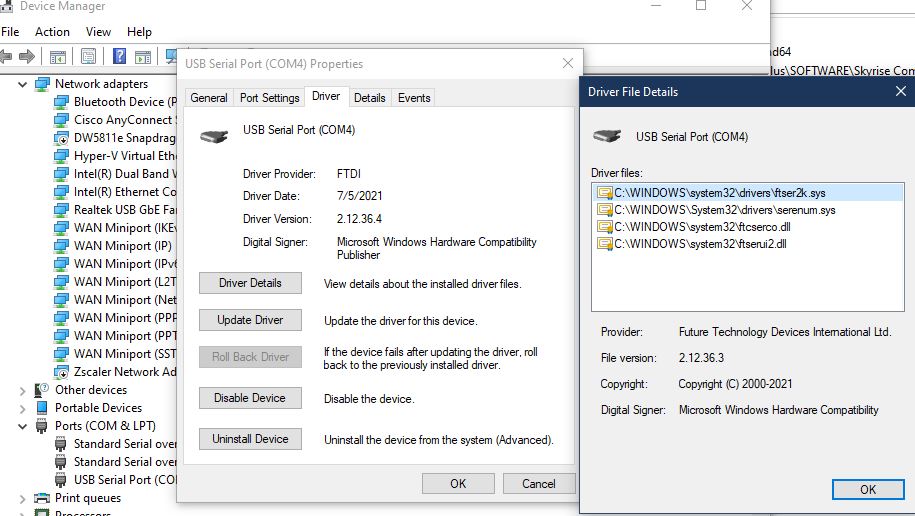Click the Properties toolbar icon
This screenshot has width=915, height=516.
(89, 57)
